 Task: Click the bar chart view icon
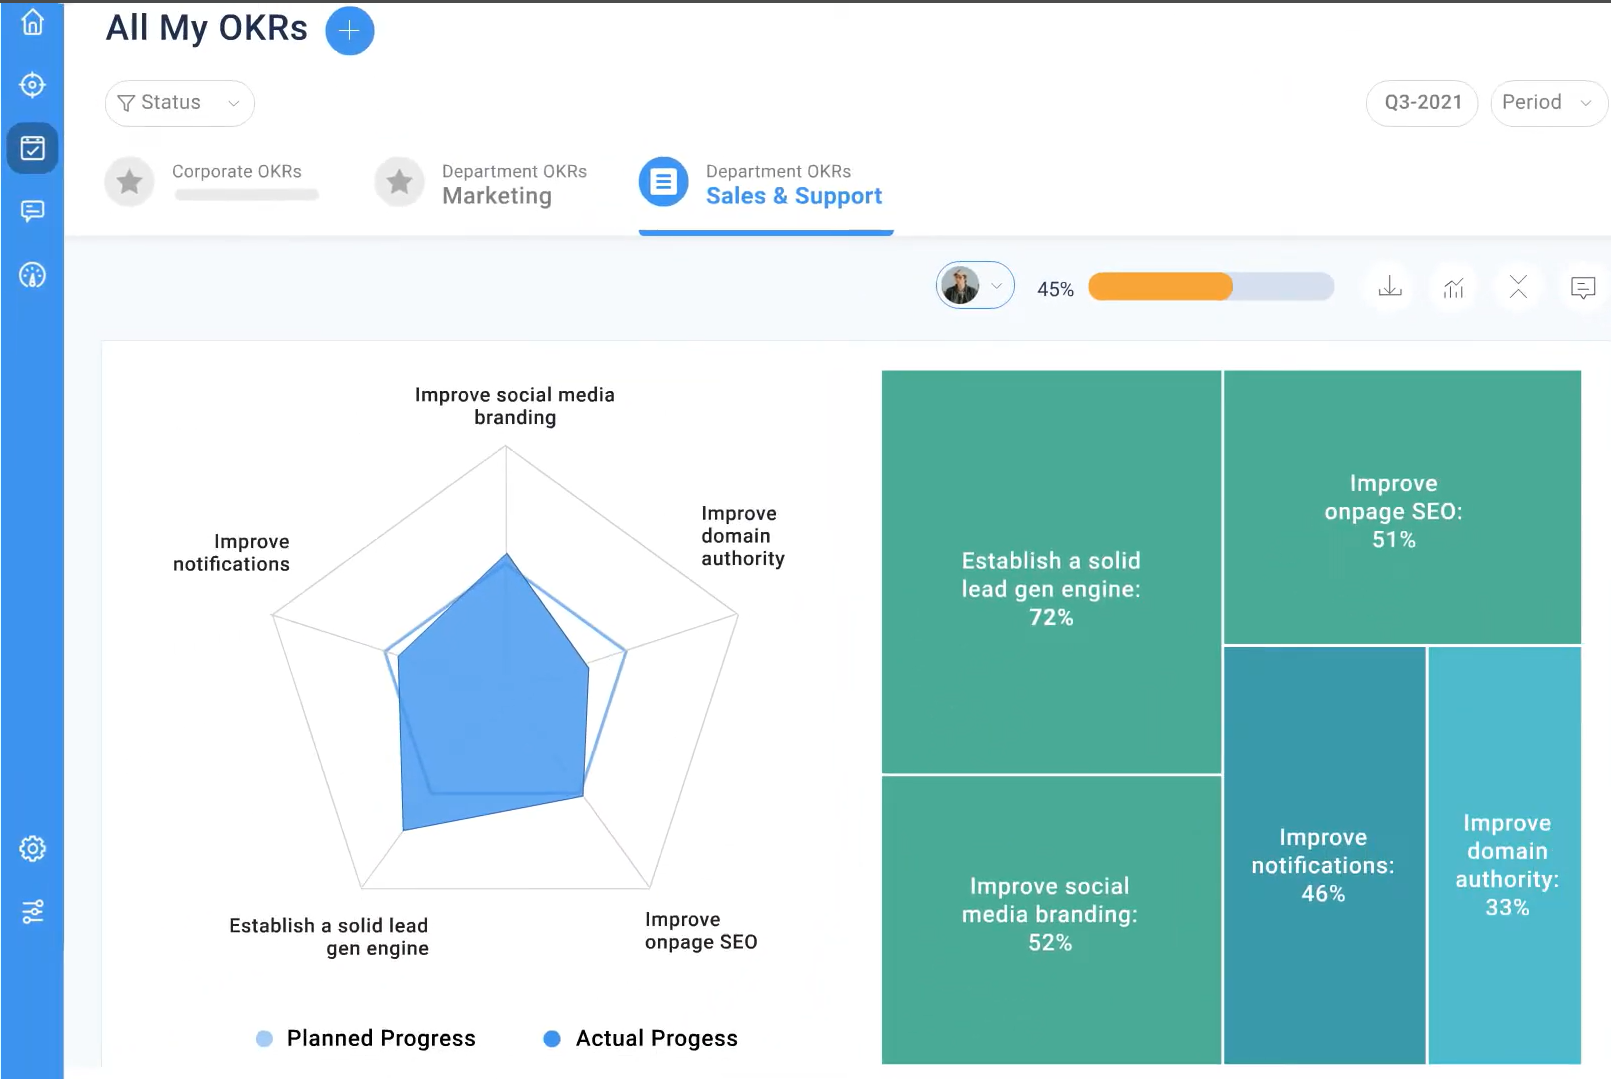click(1454, 288)
